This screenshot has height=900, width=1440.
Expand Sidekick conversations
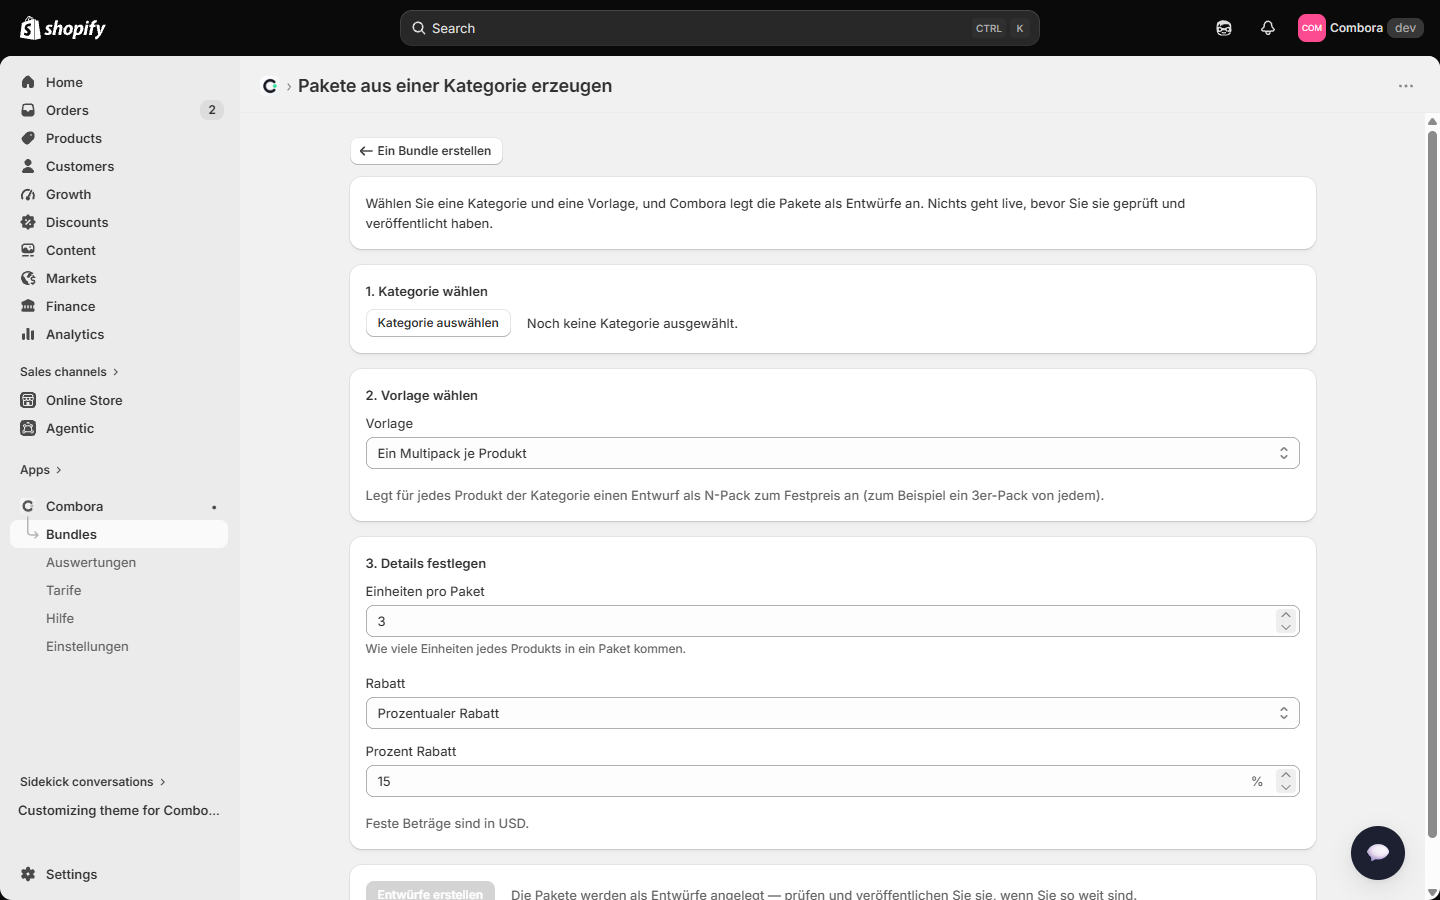93,782
